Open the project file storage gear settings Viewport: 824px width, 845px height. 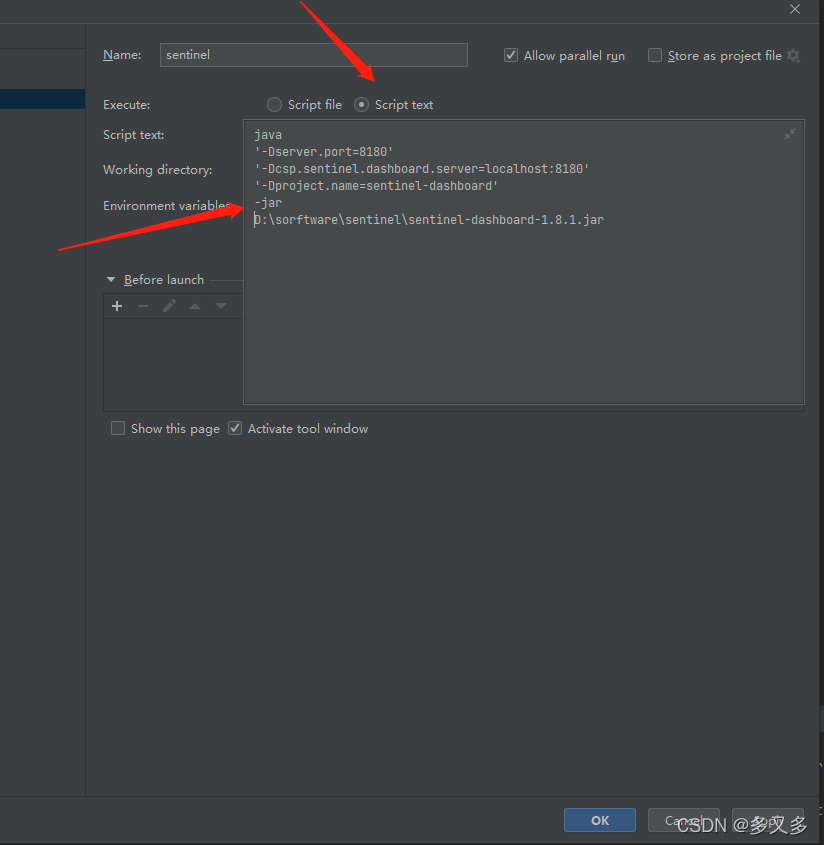click(793, 55)
